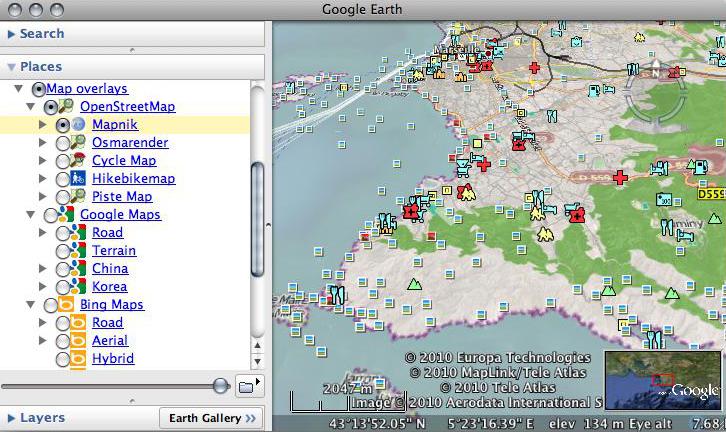Click the Cycle Map icon
Screen dimensions: 726x432
78,160
